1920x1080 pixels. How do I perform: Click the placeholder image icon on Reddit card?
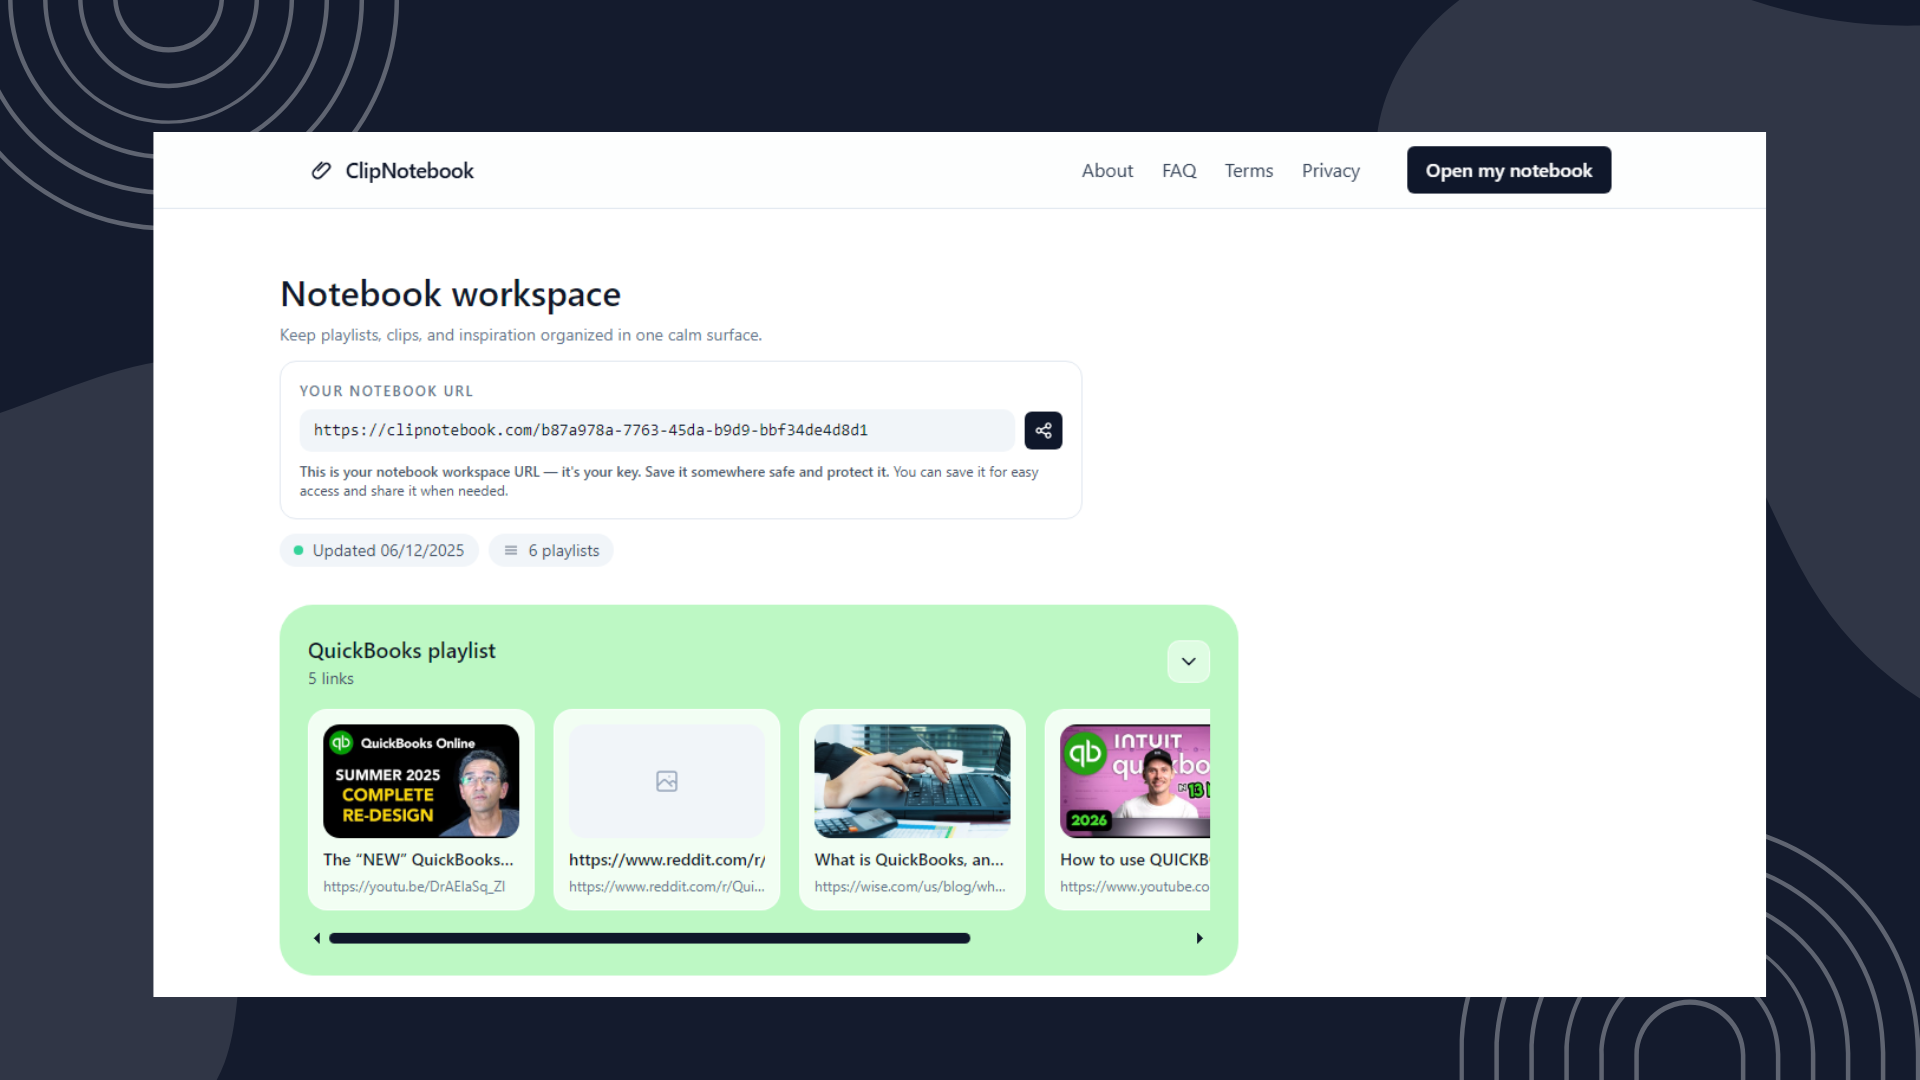click(x=667, y=781)
